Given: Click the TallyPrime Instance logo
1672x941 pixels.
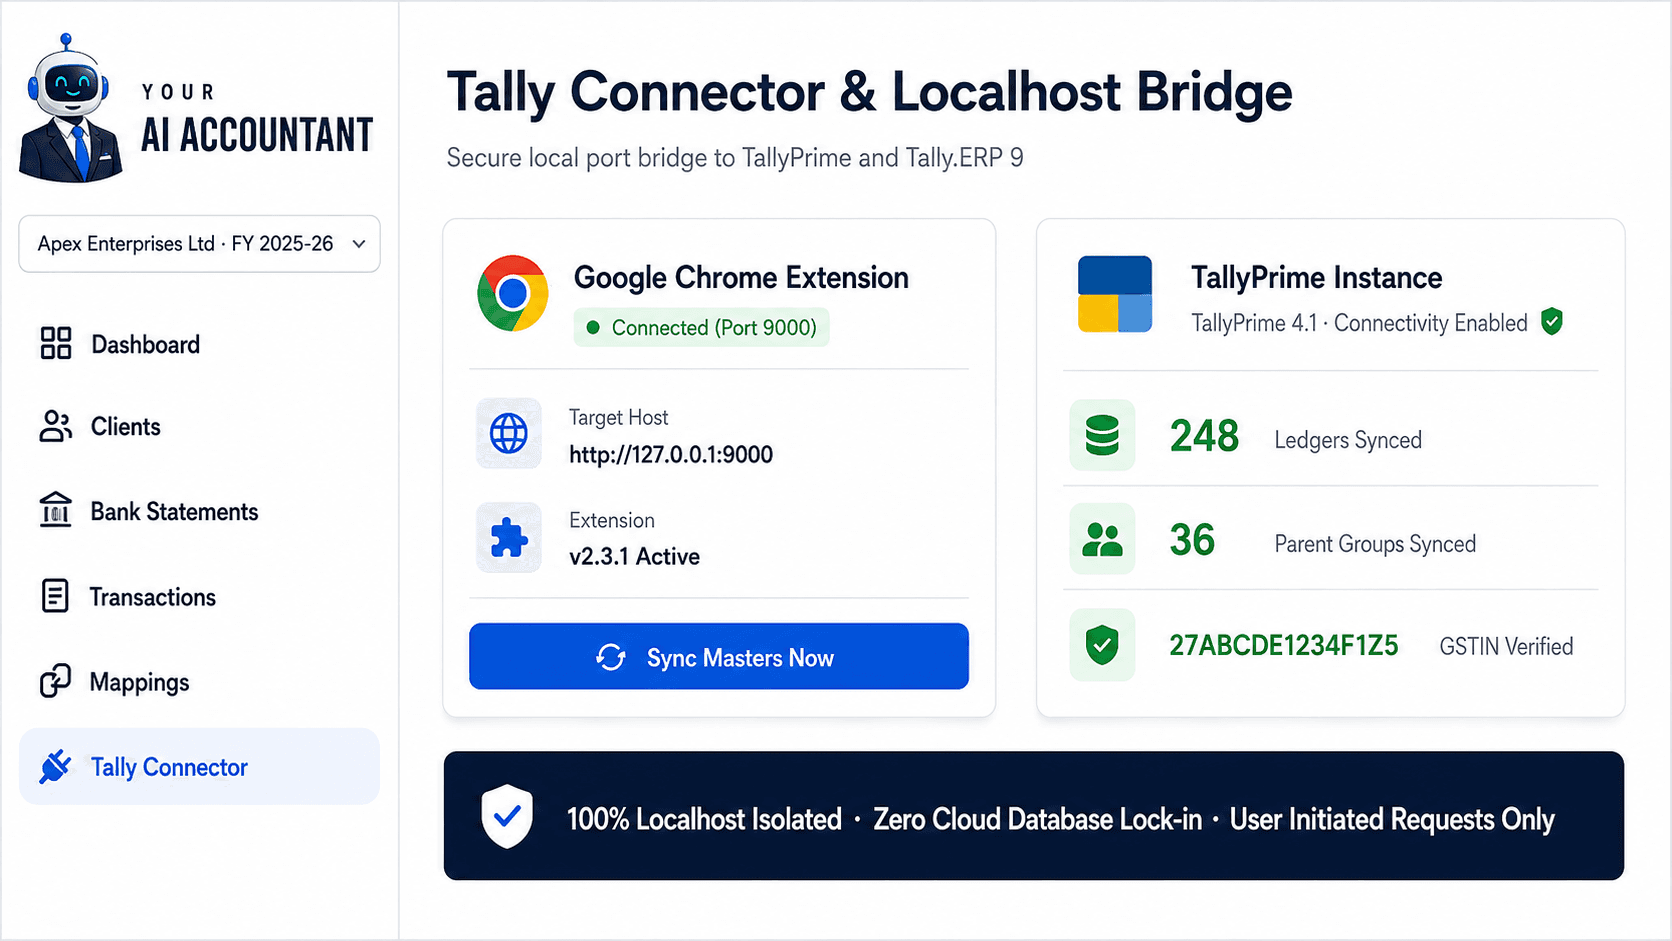Looking at the screenshot, I should pyautogui.click(x=1115, y=294).
